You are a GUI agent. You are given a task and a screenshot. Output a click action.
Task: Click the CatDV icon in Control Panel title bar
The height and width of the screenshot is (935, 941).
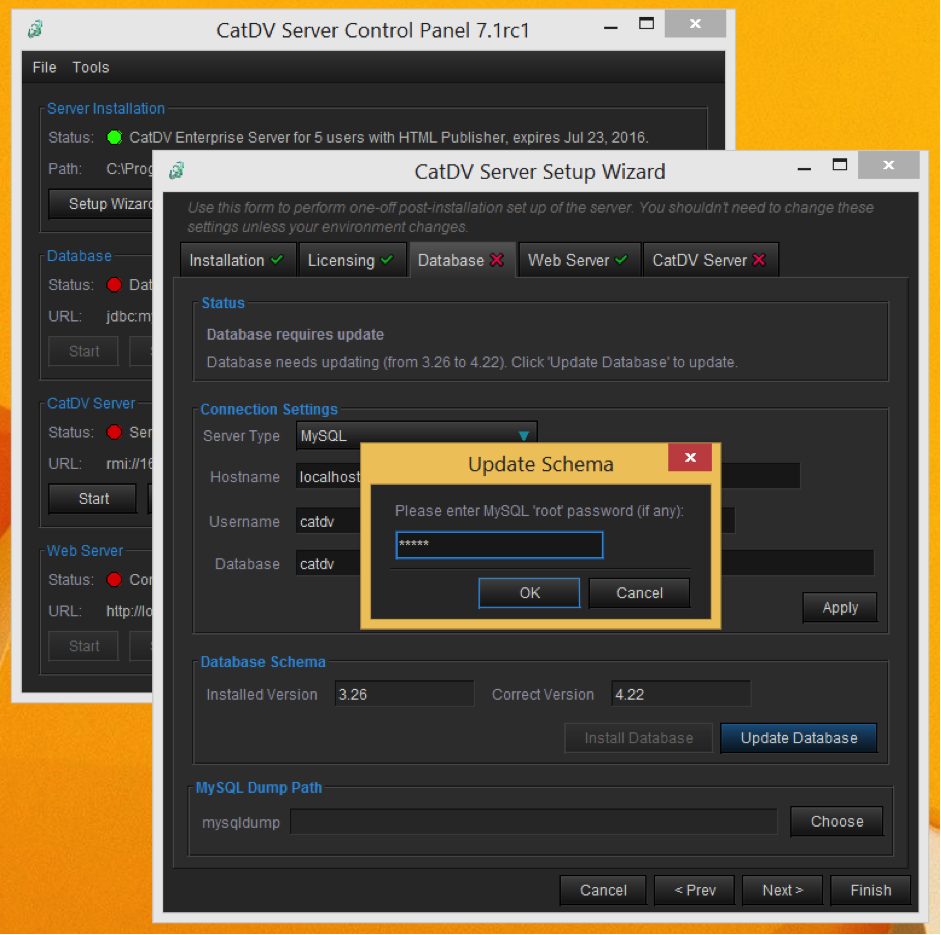point(37,29)
